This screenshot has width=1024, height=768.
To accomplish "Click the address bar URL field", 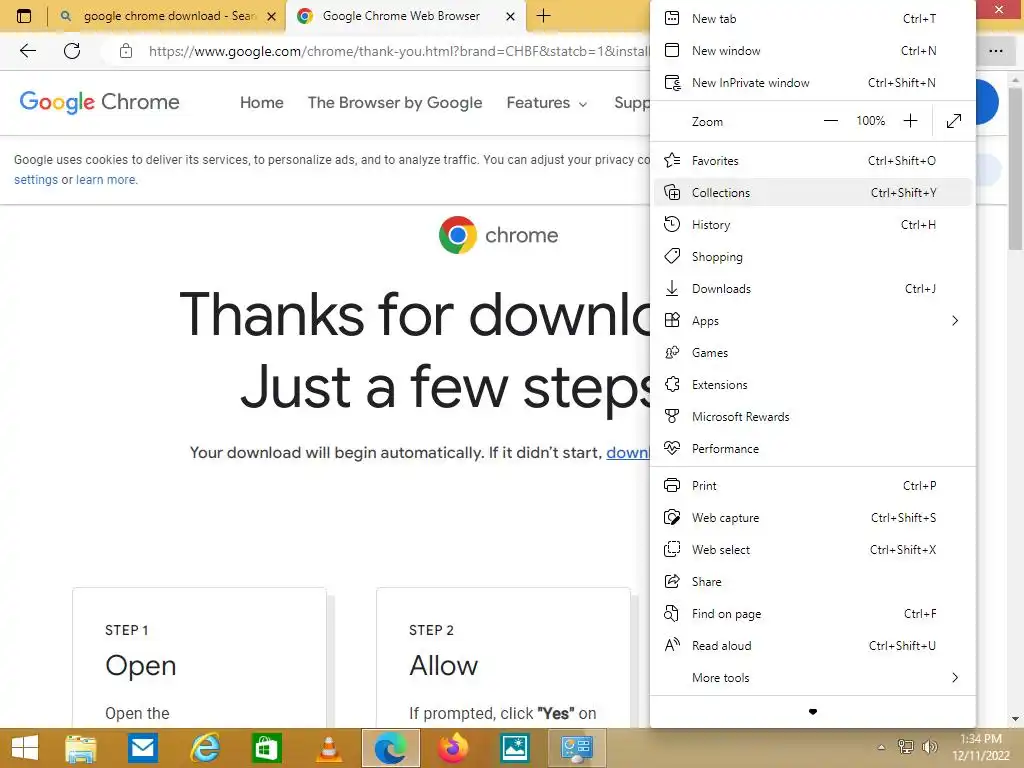I will tap(398, 52).
